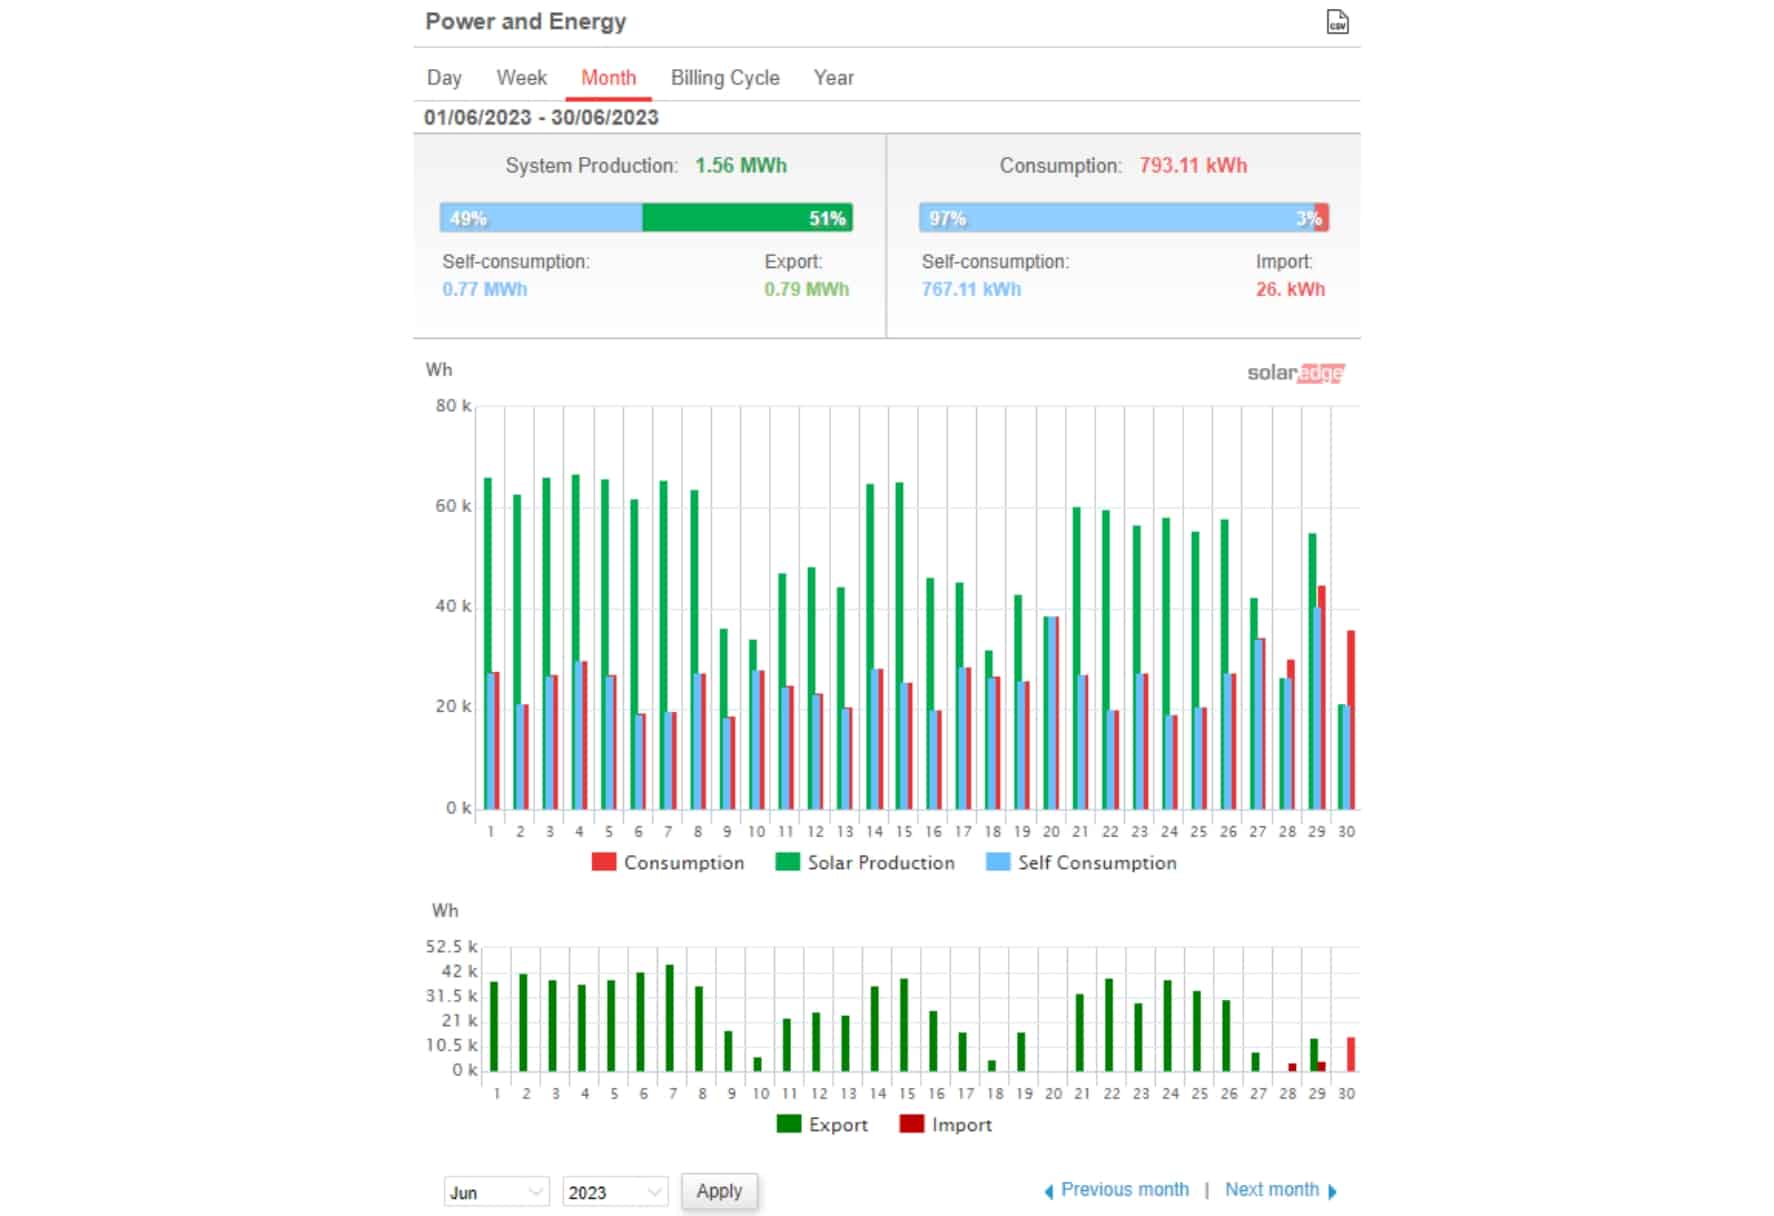Open the 2023 year dropdown
The height and width of the screenshot is (1216, 1774).
click(615, 1192)
